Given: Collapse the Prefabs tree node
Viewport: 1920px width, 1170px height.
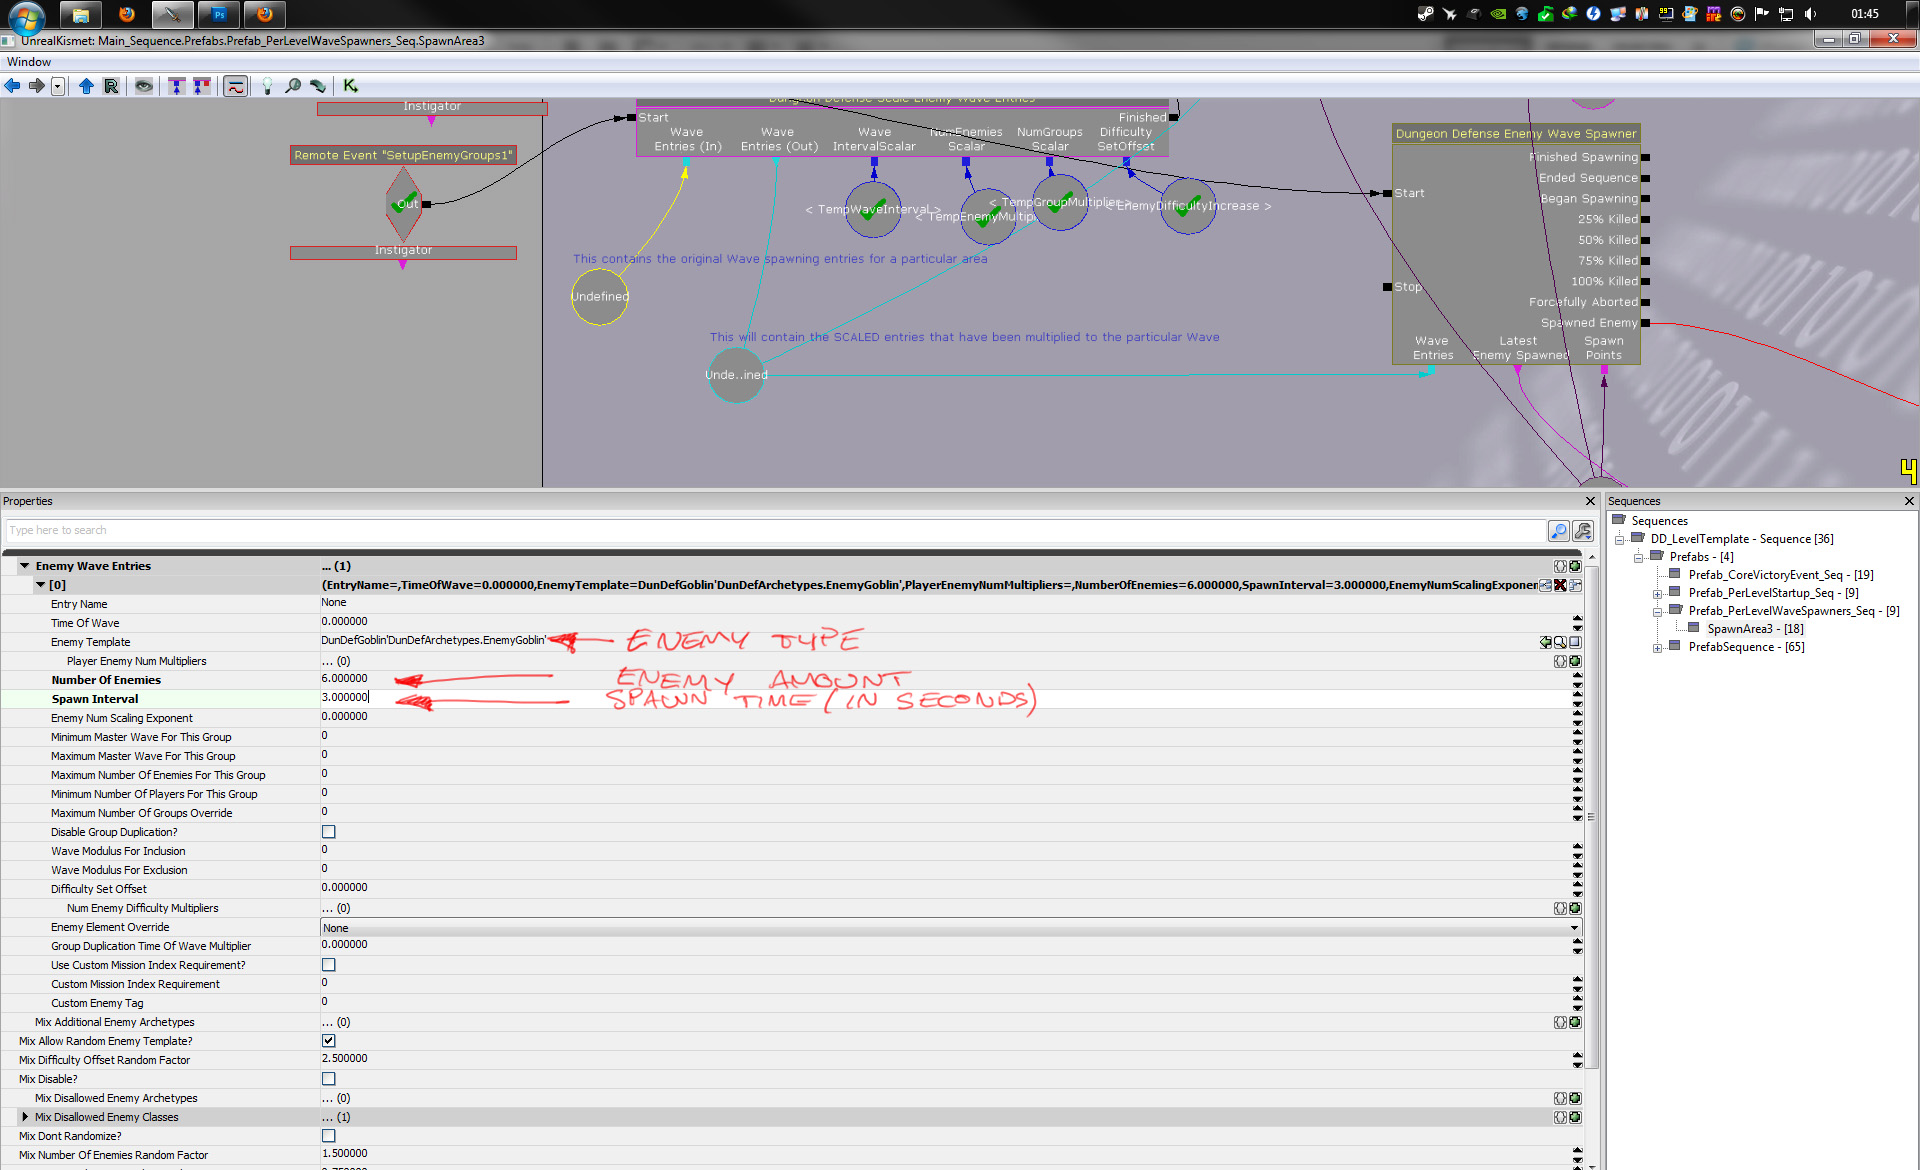Looking at the screenshot, I should [x=1638, y=557].
